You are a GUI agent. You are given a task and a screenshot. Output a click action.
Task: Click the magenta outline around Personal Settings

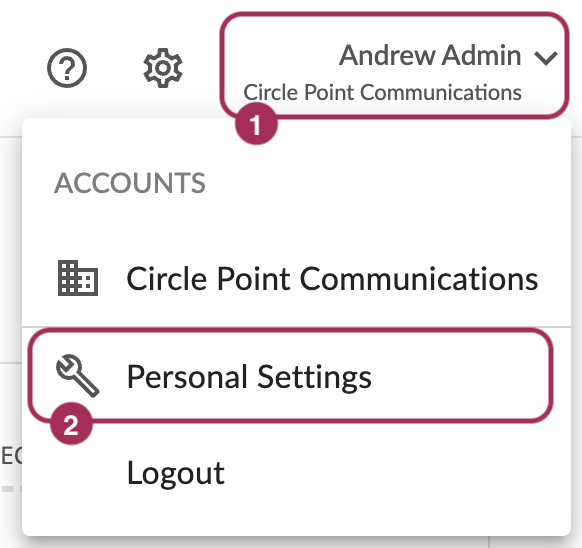point(291,330)
